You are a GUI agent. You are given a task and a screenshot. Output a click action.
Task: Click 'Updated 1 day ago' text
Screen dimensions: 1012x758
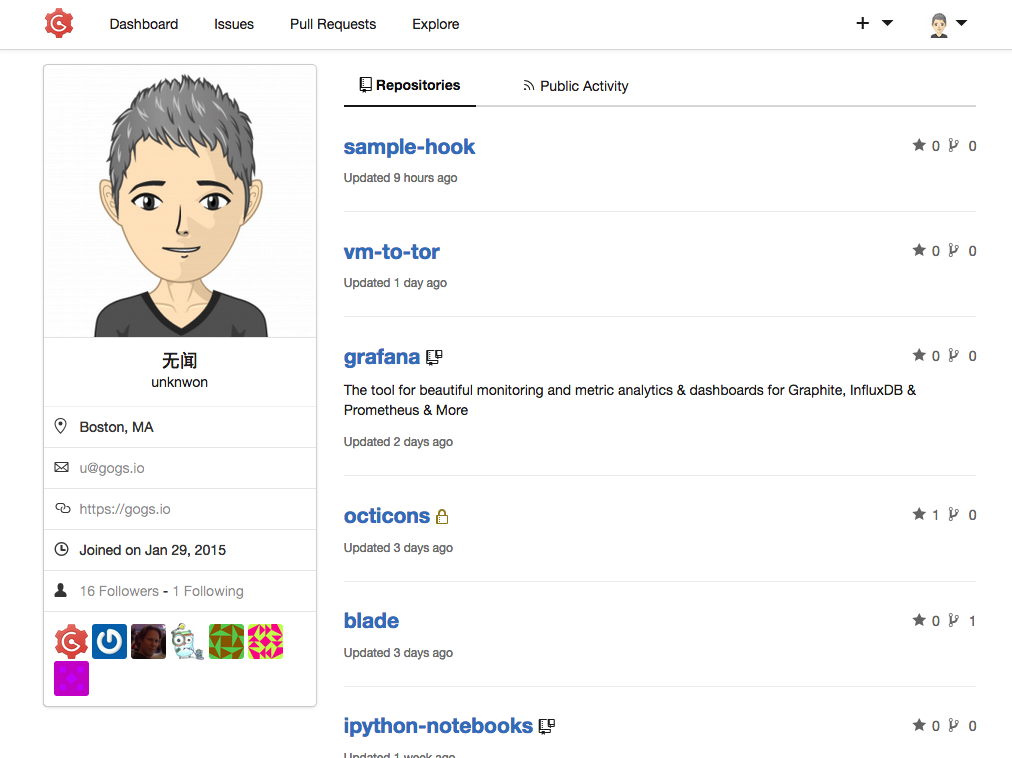[395, 283]
